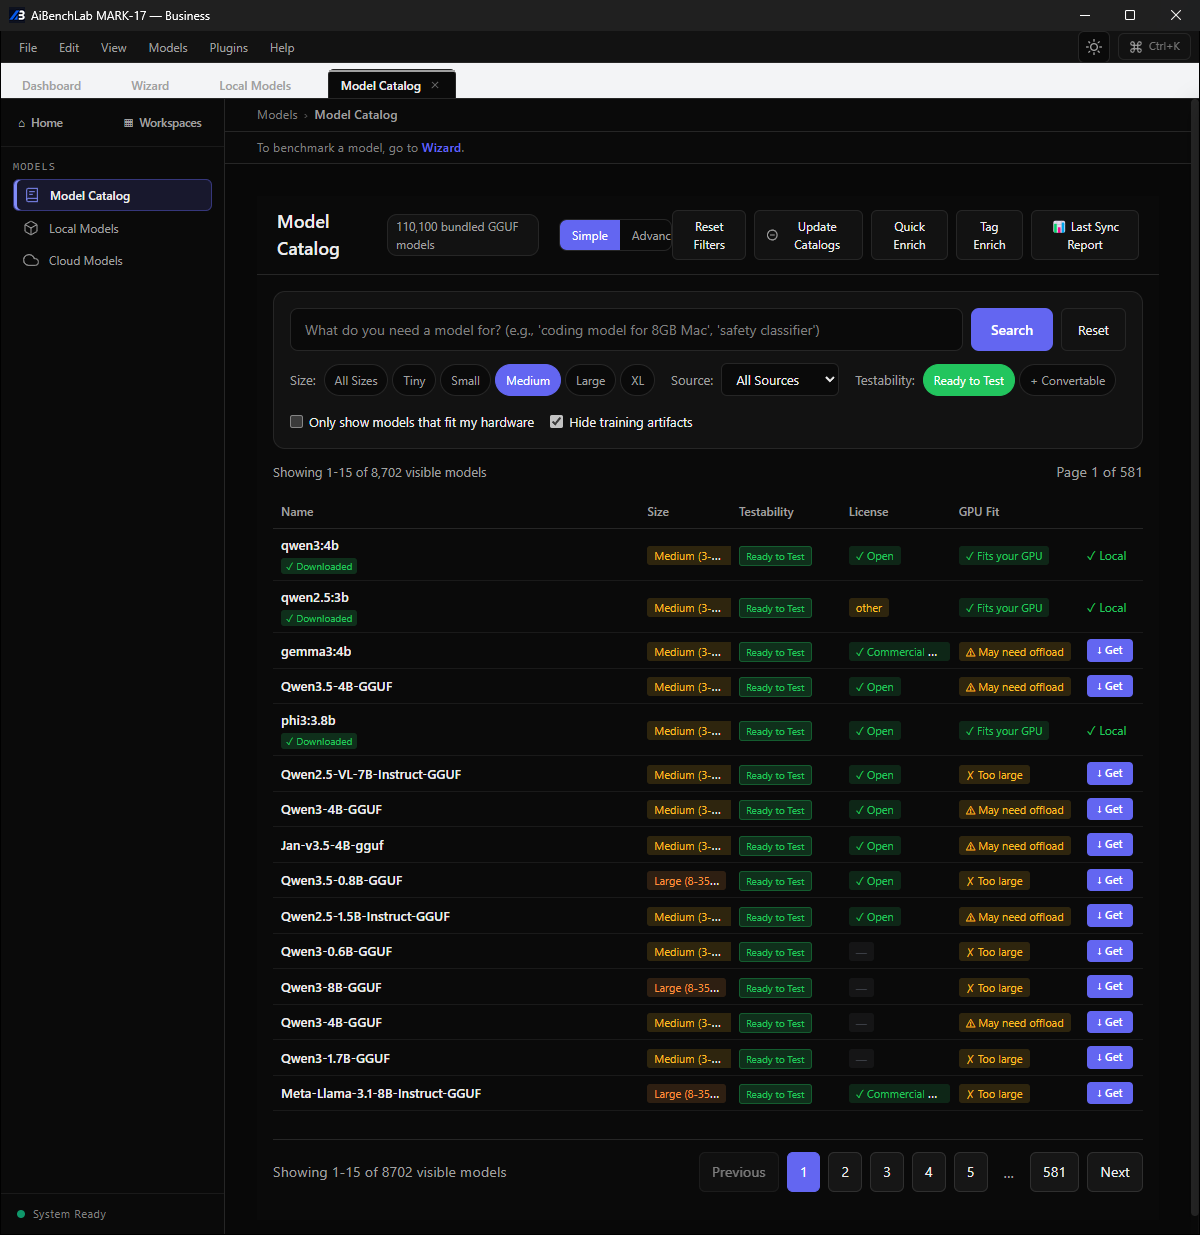Switch to the Dashboard tab
Screen dimensions: 1200x1235
tap(52, 85)
